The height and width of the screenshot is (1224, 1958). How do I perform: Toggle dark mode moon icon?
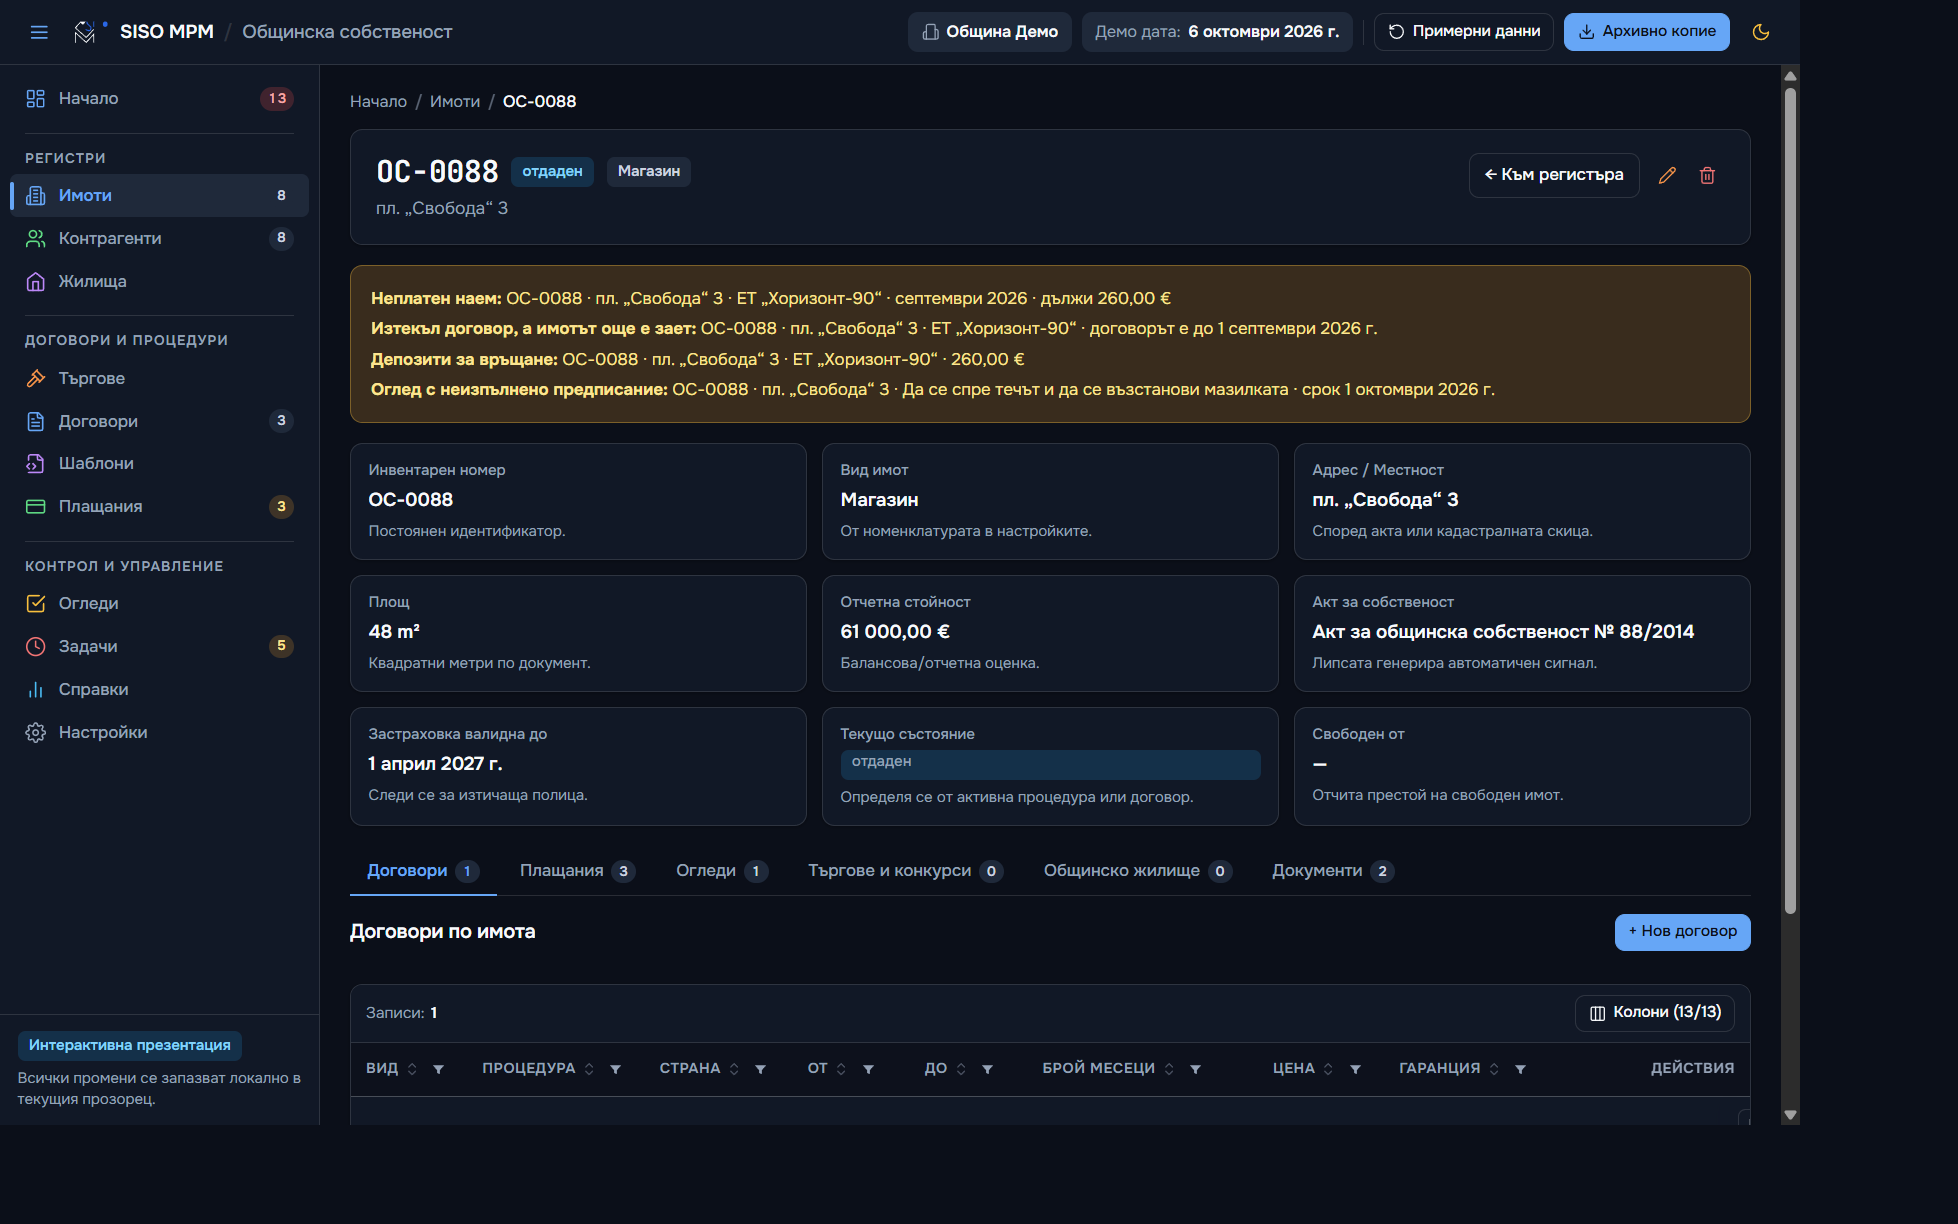point(1761,32)
